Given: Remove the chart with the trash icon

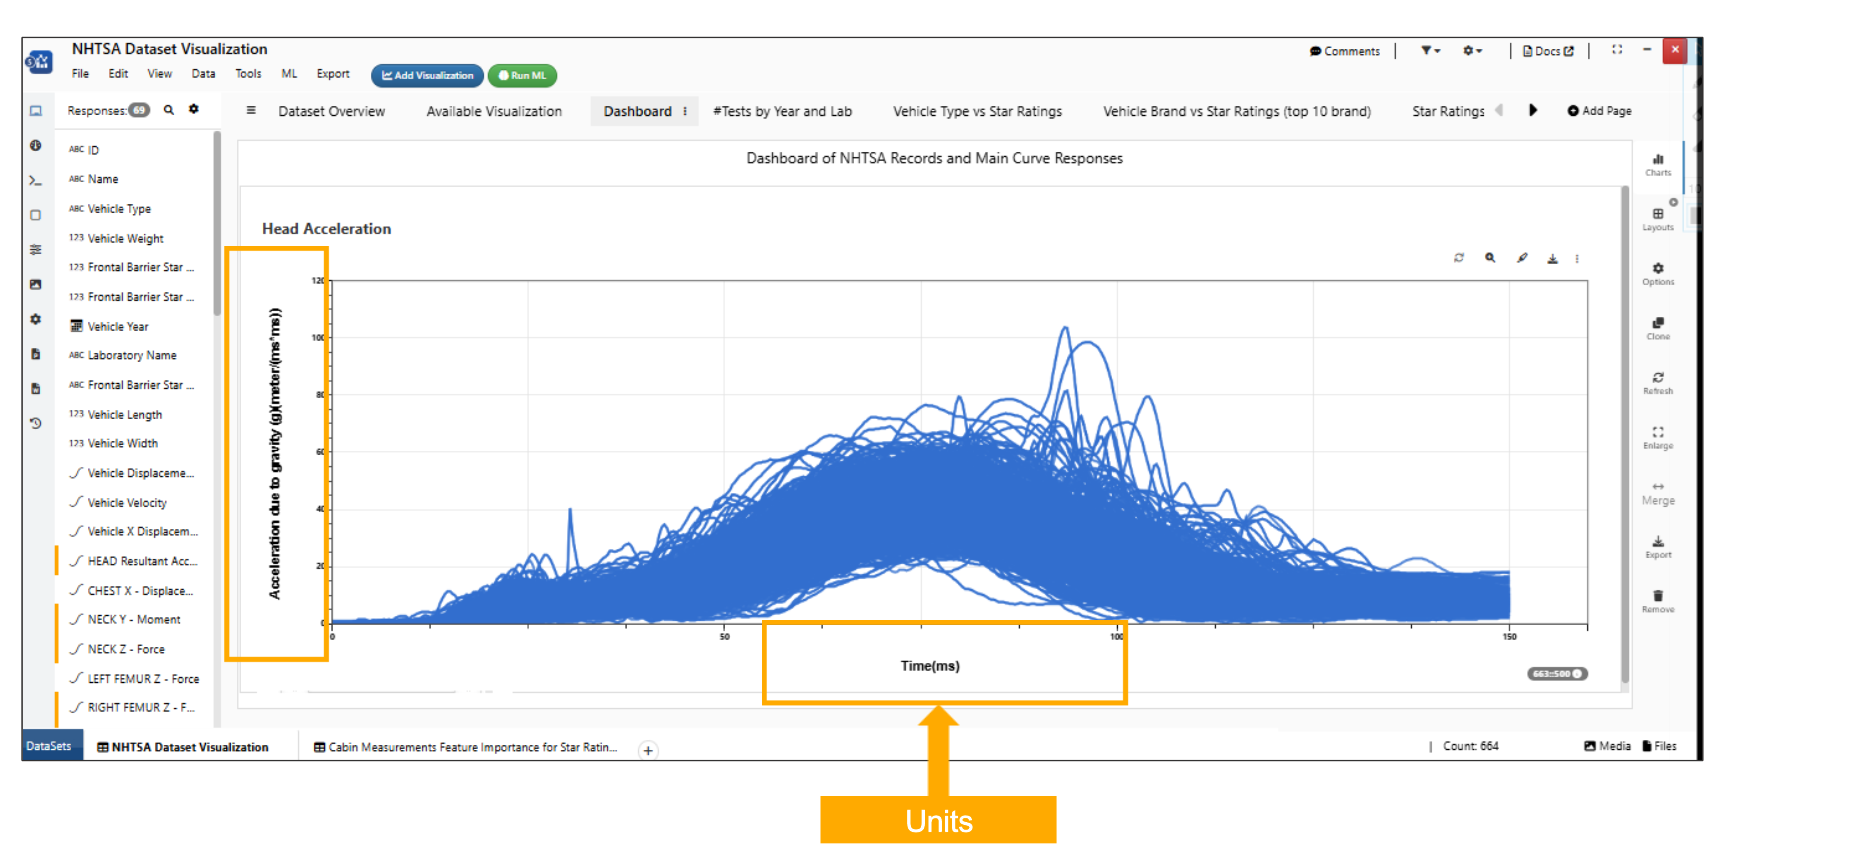Looking at the screenshot, I should click(x=1658, y=601).
